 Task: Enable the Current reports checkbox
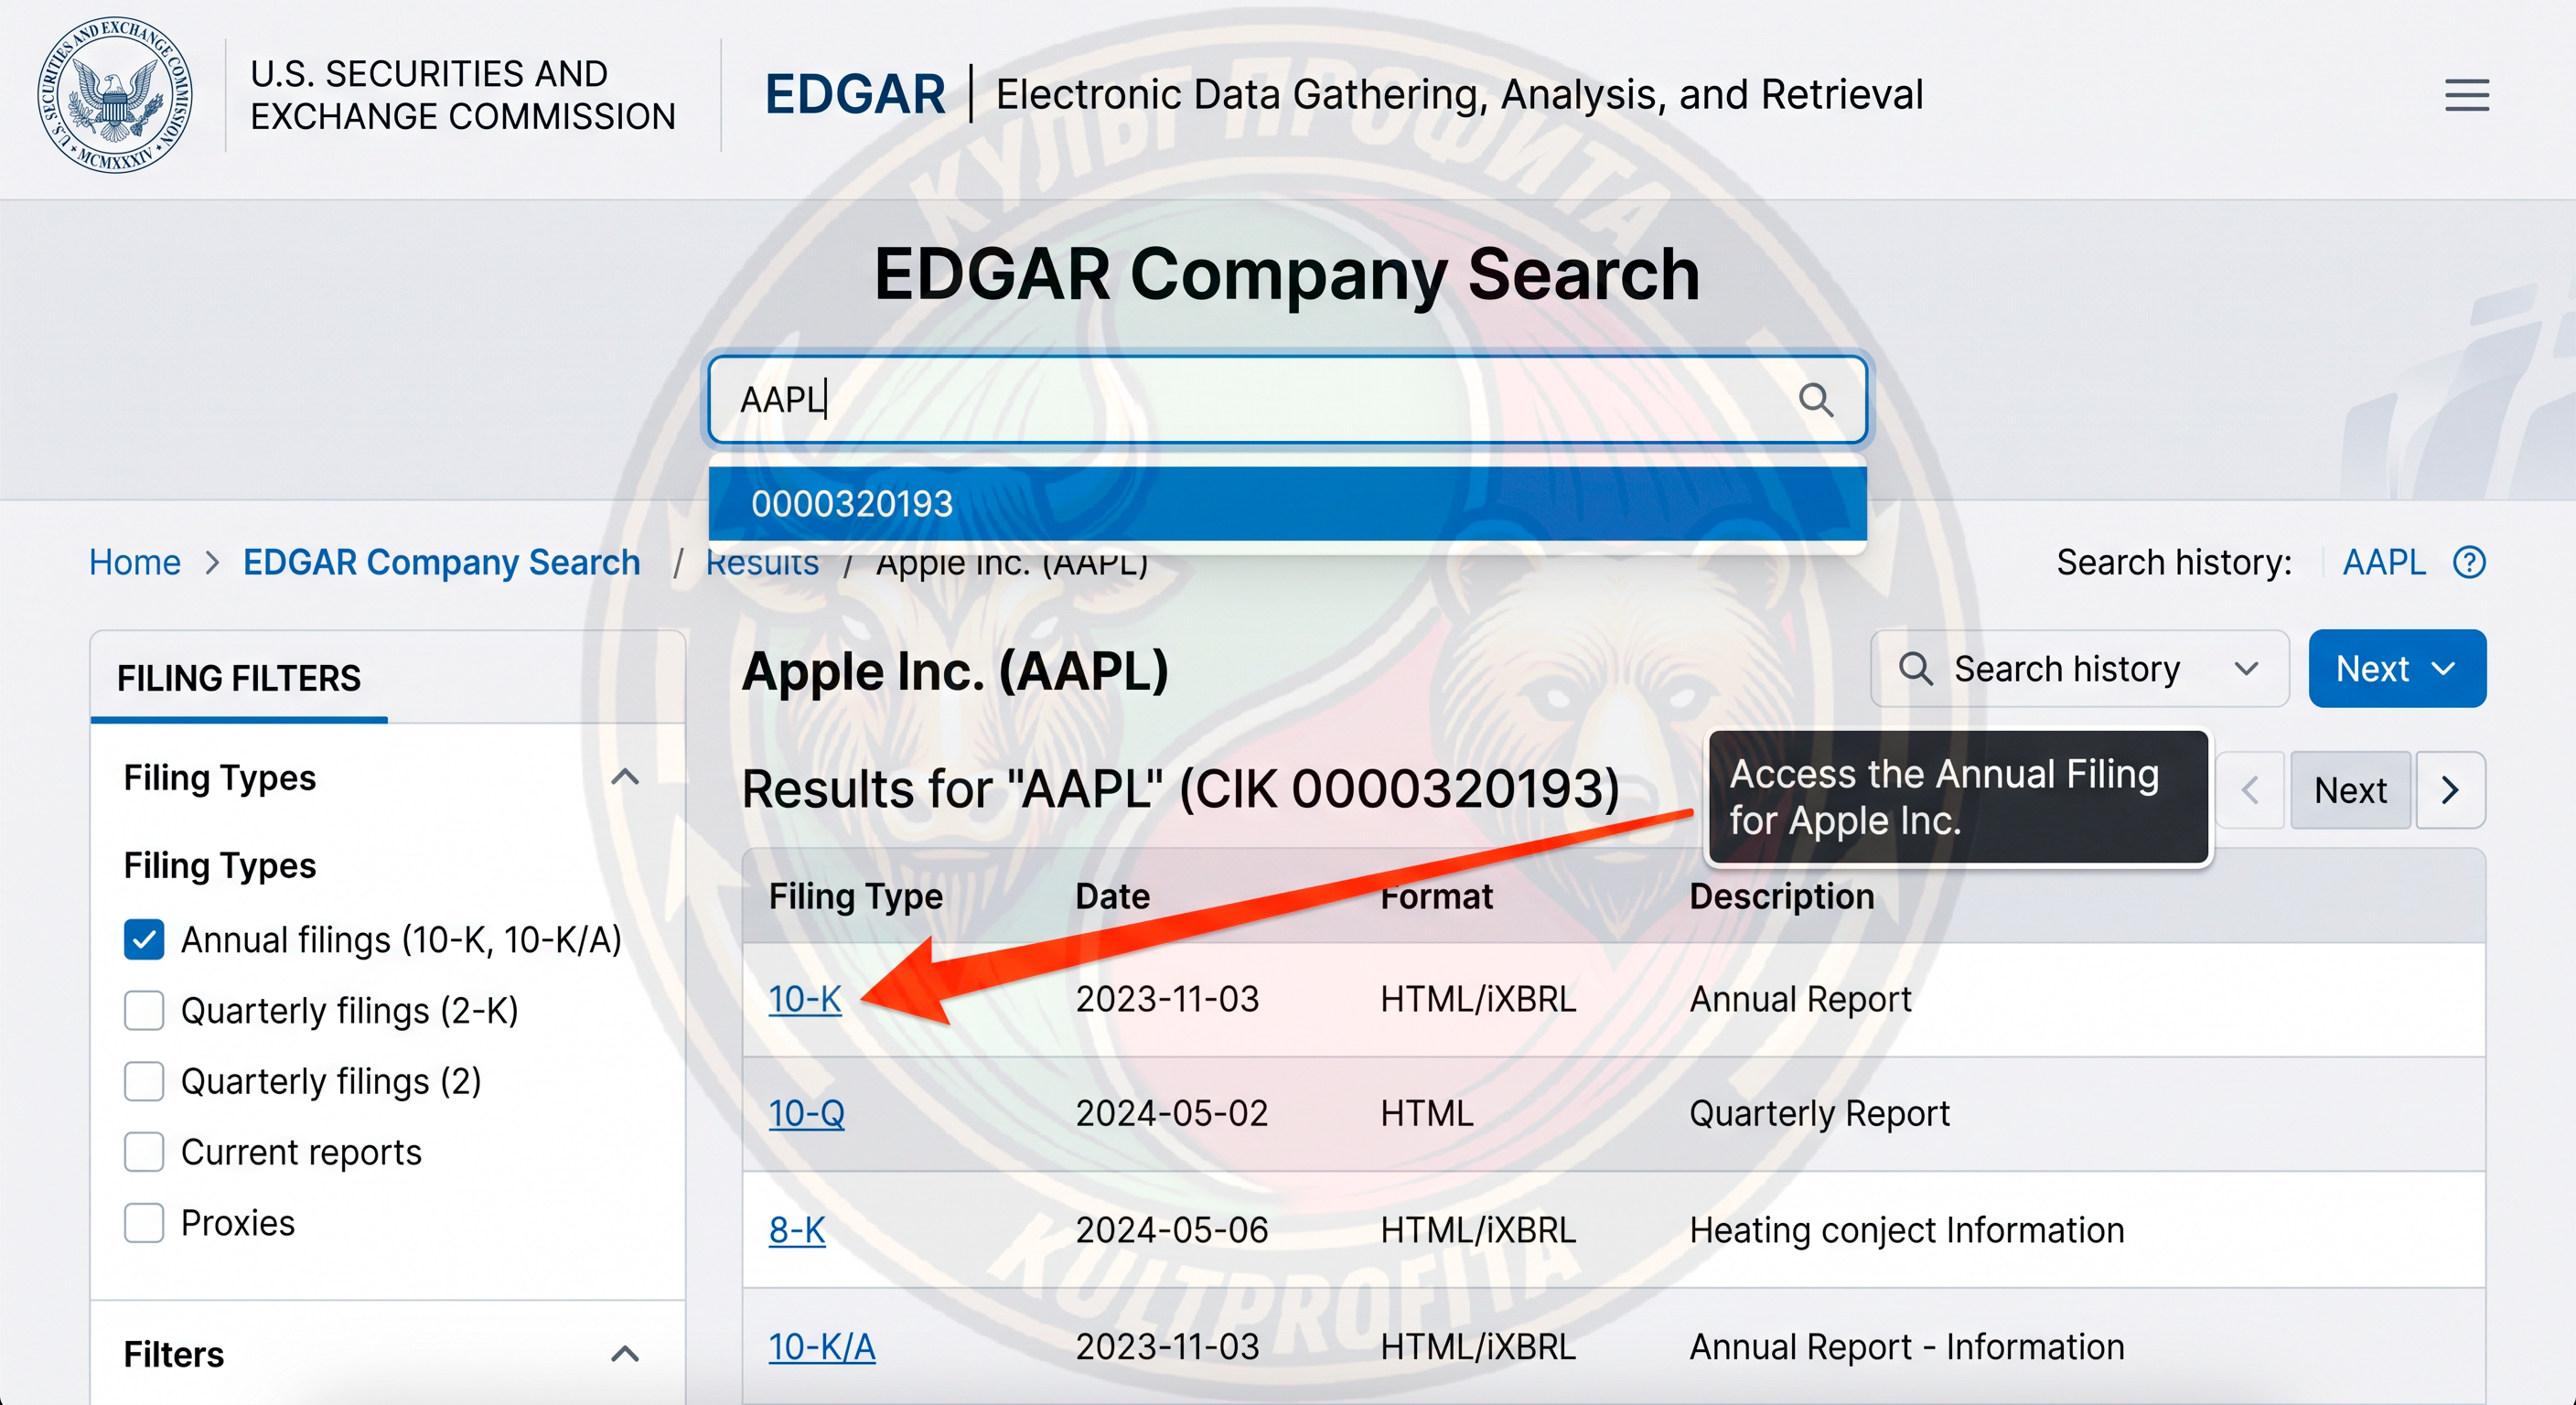point(144,1152)
